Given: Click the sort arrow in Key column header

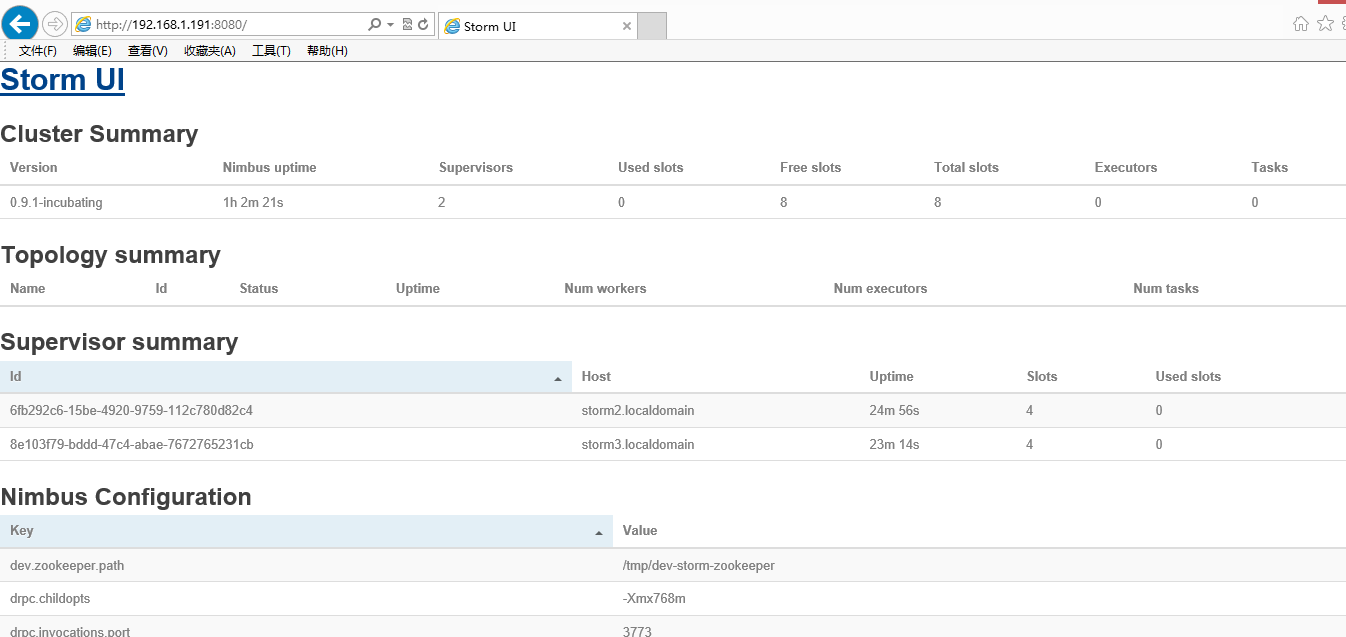Looking at the screenshot, I should (599, 534).
